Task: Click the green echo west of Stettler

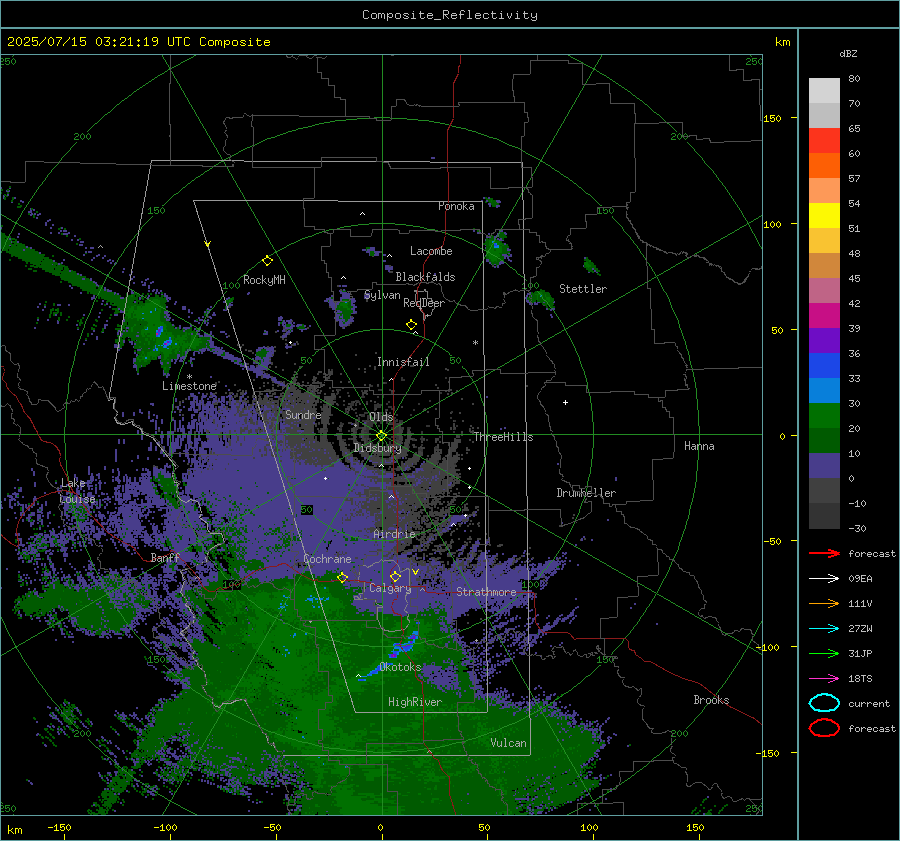Action: 540,299
